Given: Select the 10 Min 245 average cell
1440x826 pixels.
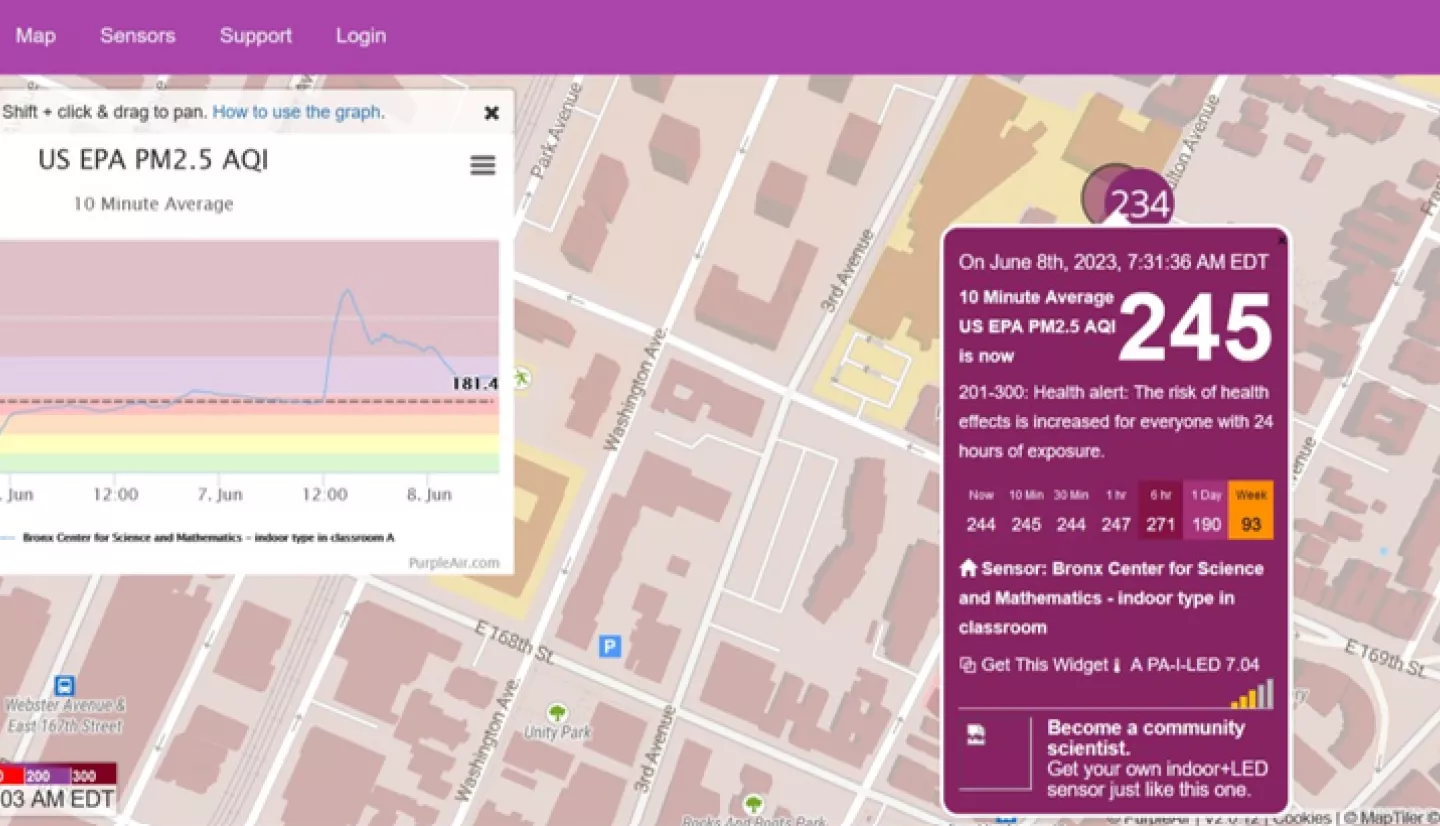Looking at the screenshot, I should point(1026,511).
